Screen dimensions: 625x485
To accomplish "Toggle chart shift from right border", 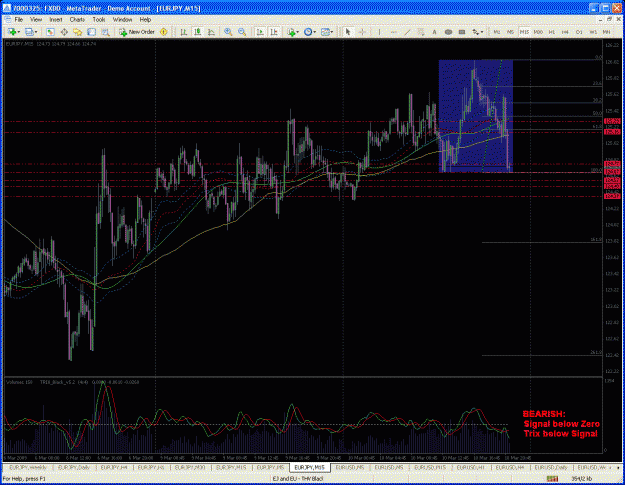I will pos(274,32).
